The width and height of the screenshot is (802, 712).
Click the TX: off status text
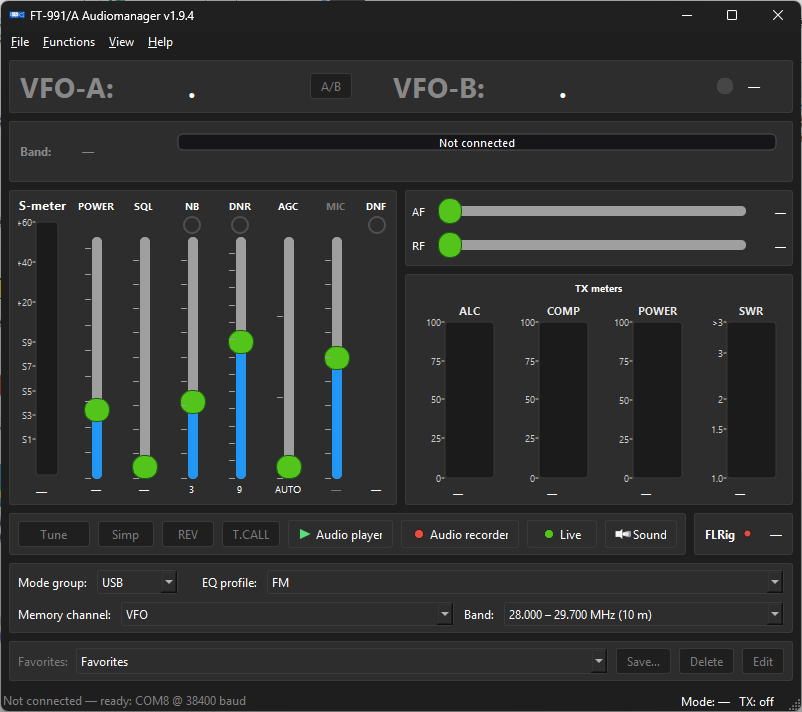[x=756, y=702]
